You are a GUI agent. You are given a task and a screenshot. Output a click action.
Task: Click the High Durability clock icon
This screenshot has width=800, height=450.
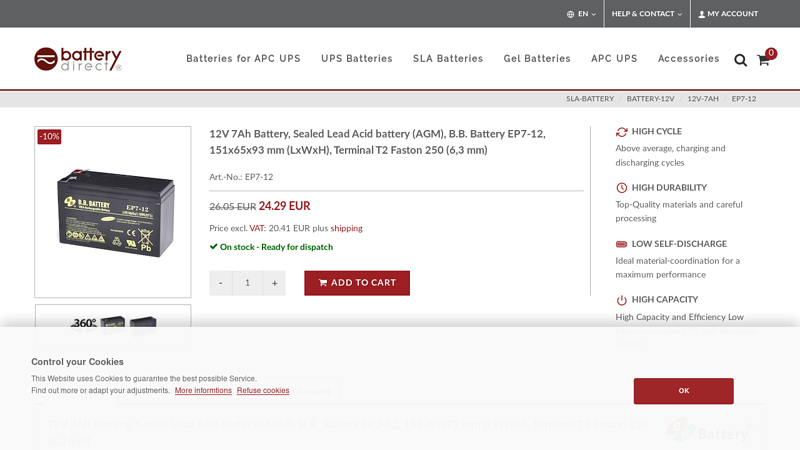tap(621, 188)
